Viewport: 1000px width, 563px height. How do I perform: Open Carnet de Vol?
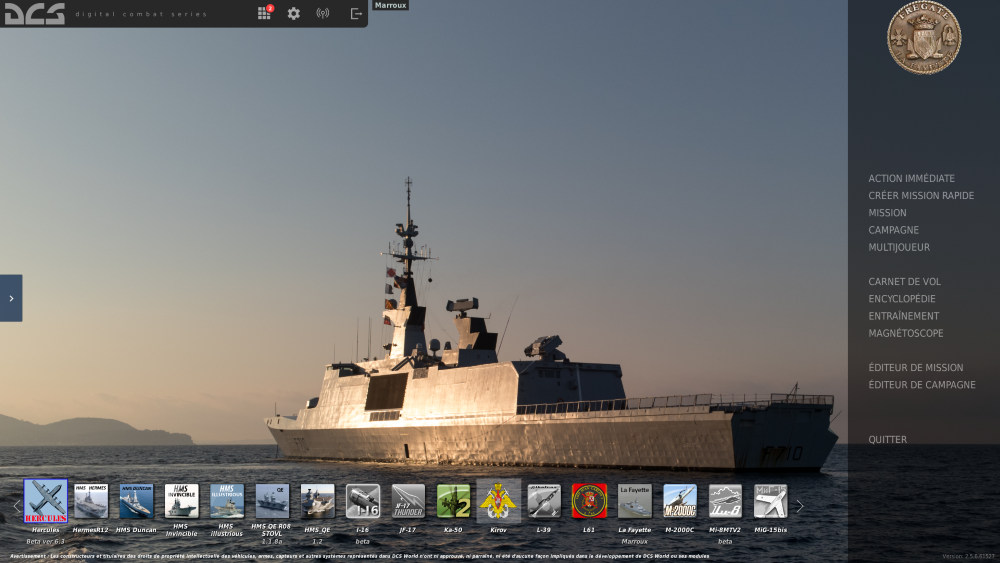(904, 282)
